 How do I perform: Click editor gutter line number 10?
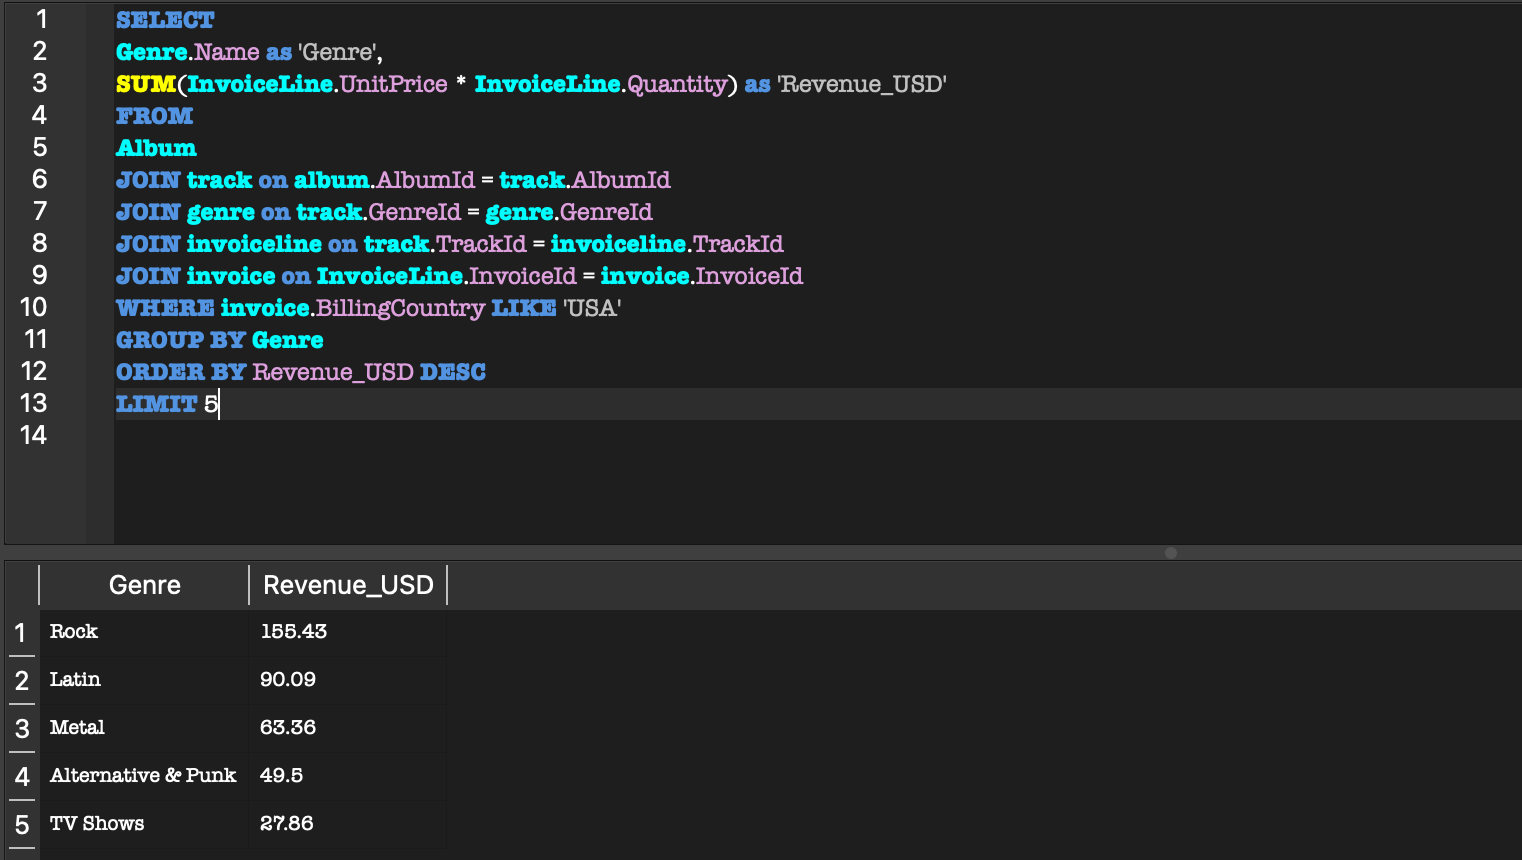pyautogui.click(x=34, y=308)
